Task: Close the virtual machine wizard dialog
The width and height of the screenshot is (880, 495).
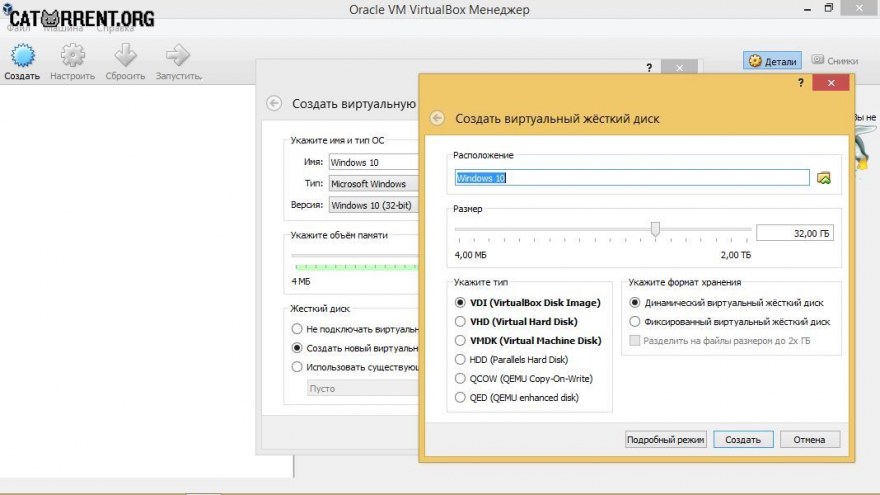Action: click(x=680, y=68)
